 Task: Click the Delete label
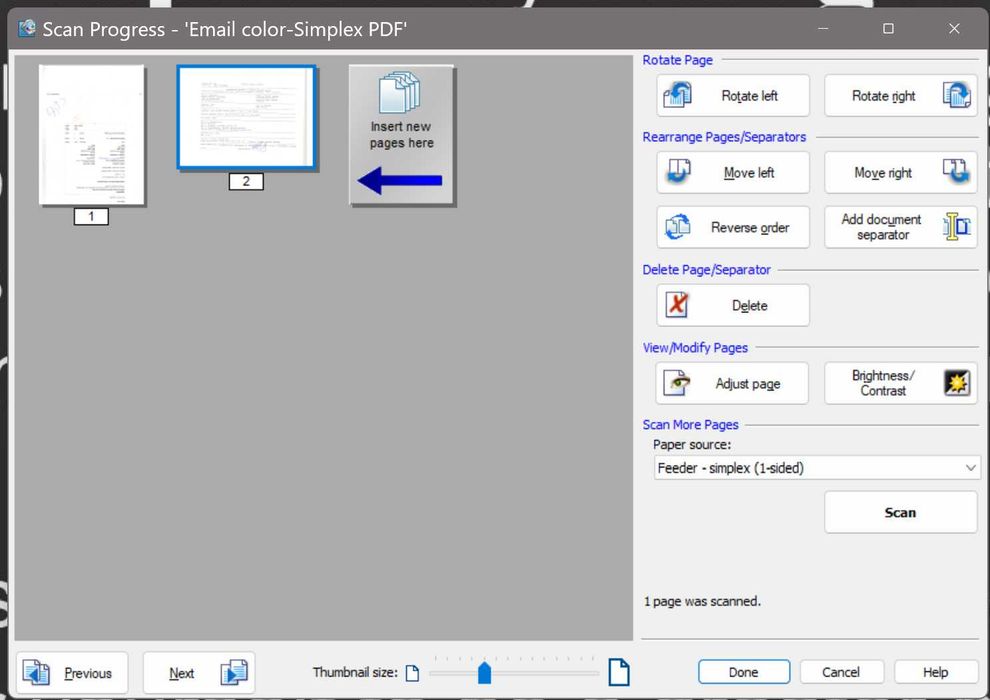[749, 306]
